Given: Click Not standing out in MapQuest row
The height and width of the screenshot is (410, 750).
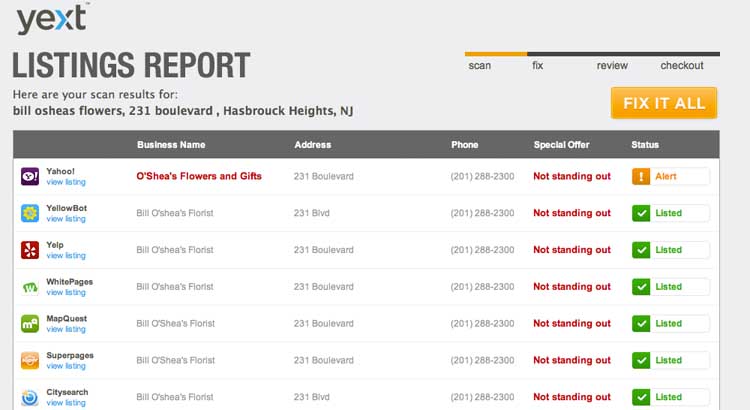Looking at the screenshot, I should point(572,323).
